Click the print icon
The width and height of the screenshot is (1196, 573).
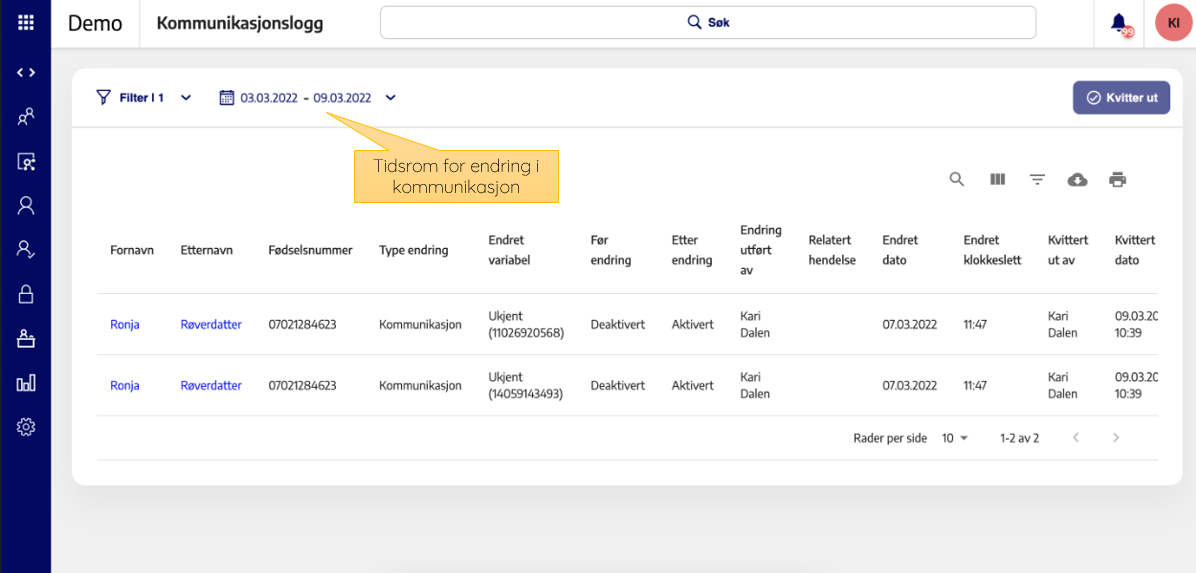pos(1117,179)
